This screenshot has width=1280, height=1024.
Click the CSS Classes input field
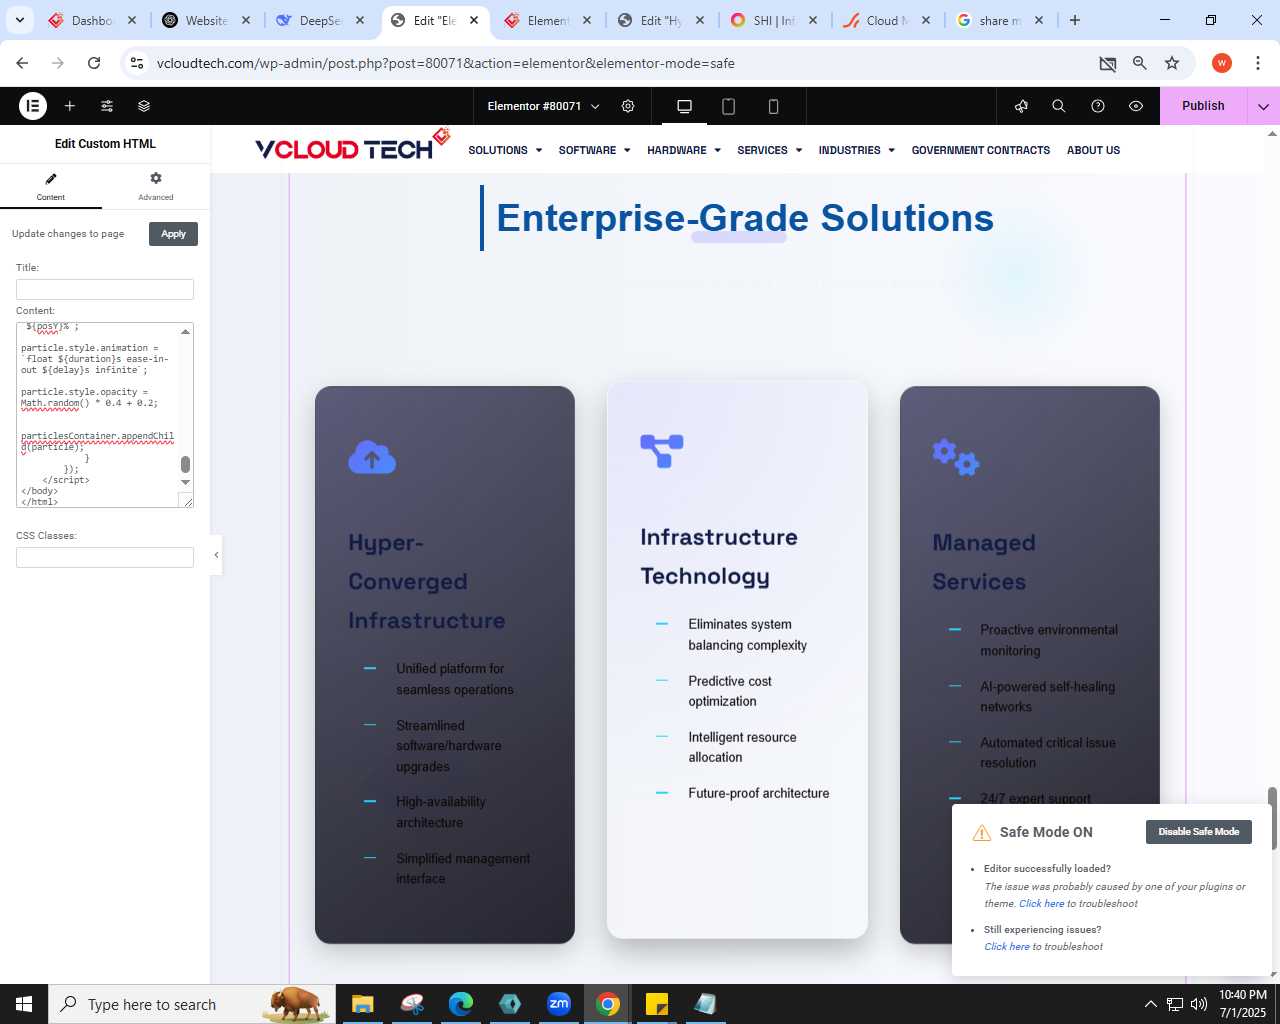coord(105,557)
